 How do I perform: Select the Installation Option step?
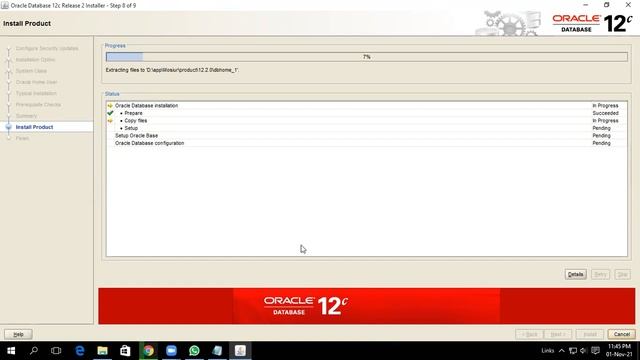[x=35, y=60]
